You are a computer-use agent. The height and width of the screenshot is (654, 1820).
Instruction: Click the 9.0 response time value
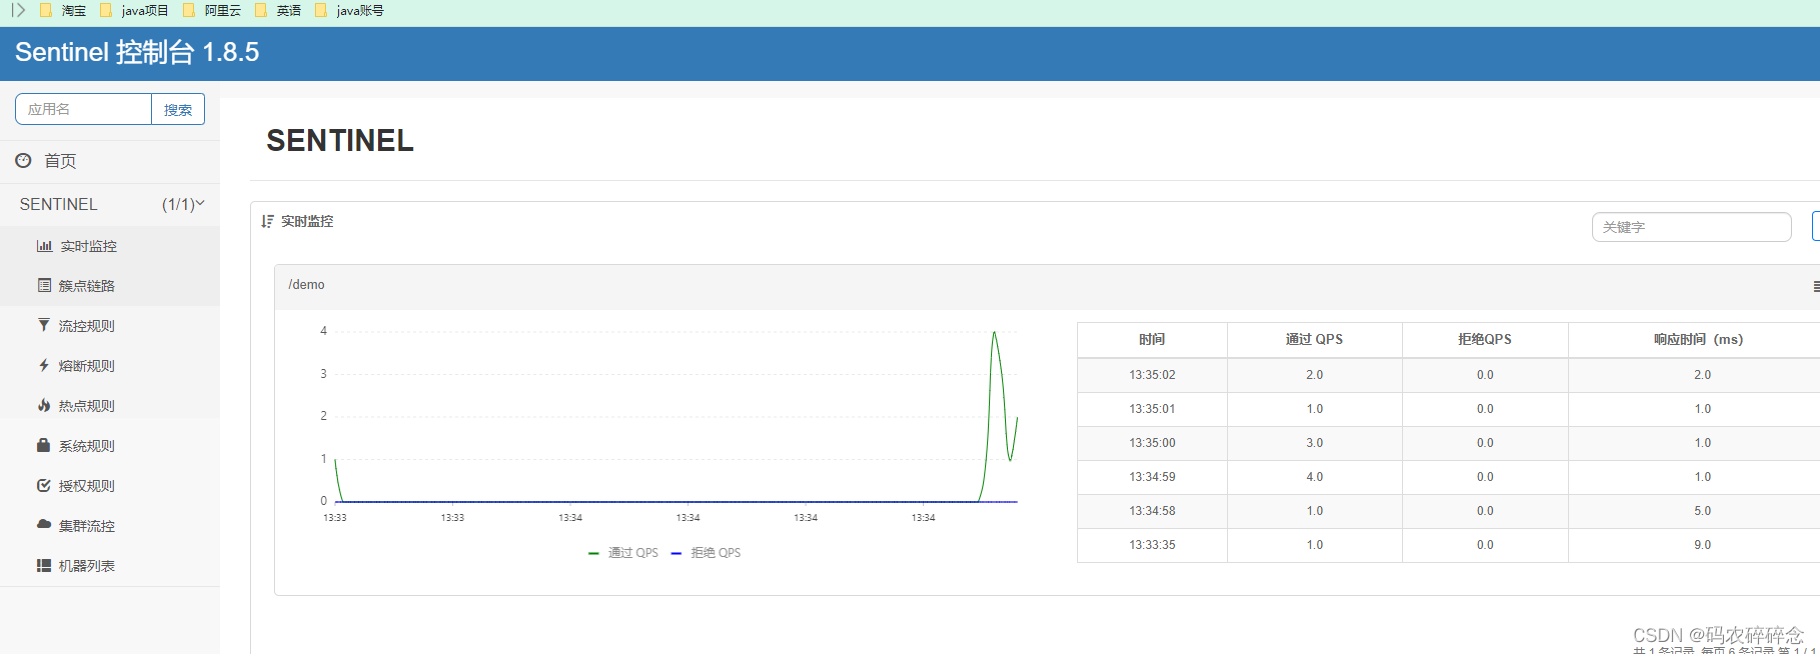coord(1702,545)
